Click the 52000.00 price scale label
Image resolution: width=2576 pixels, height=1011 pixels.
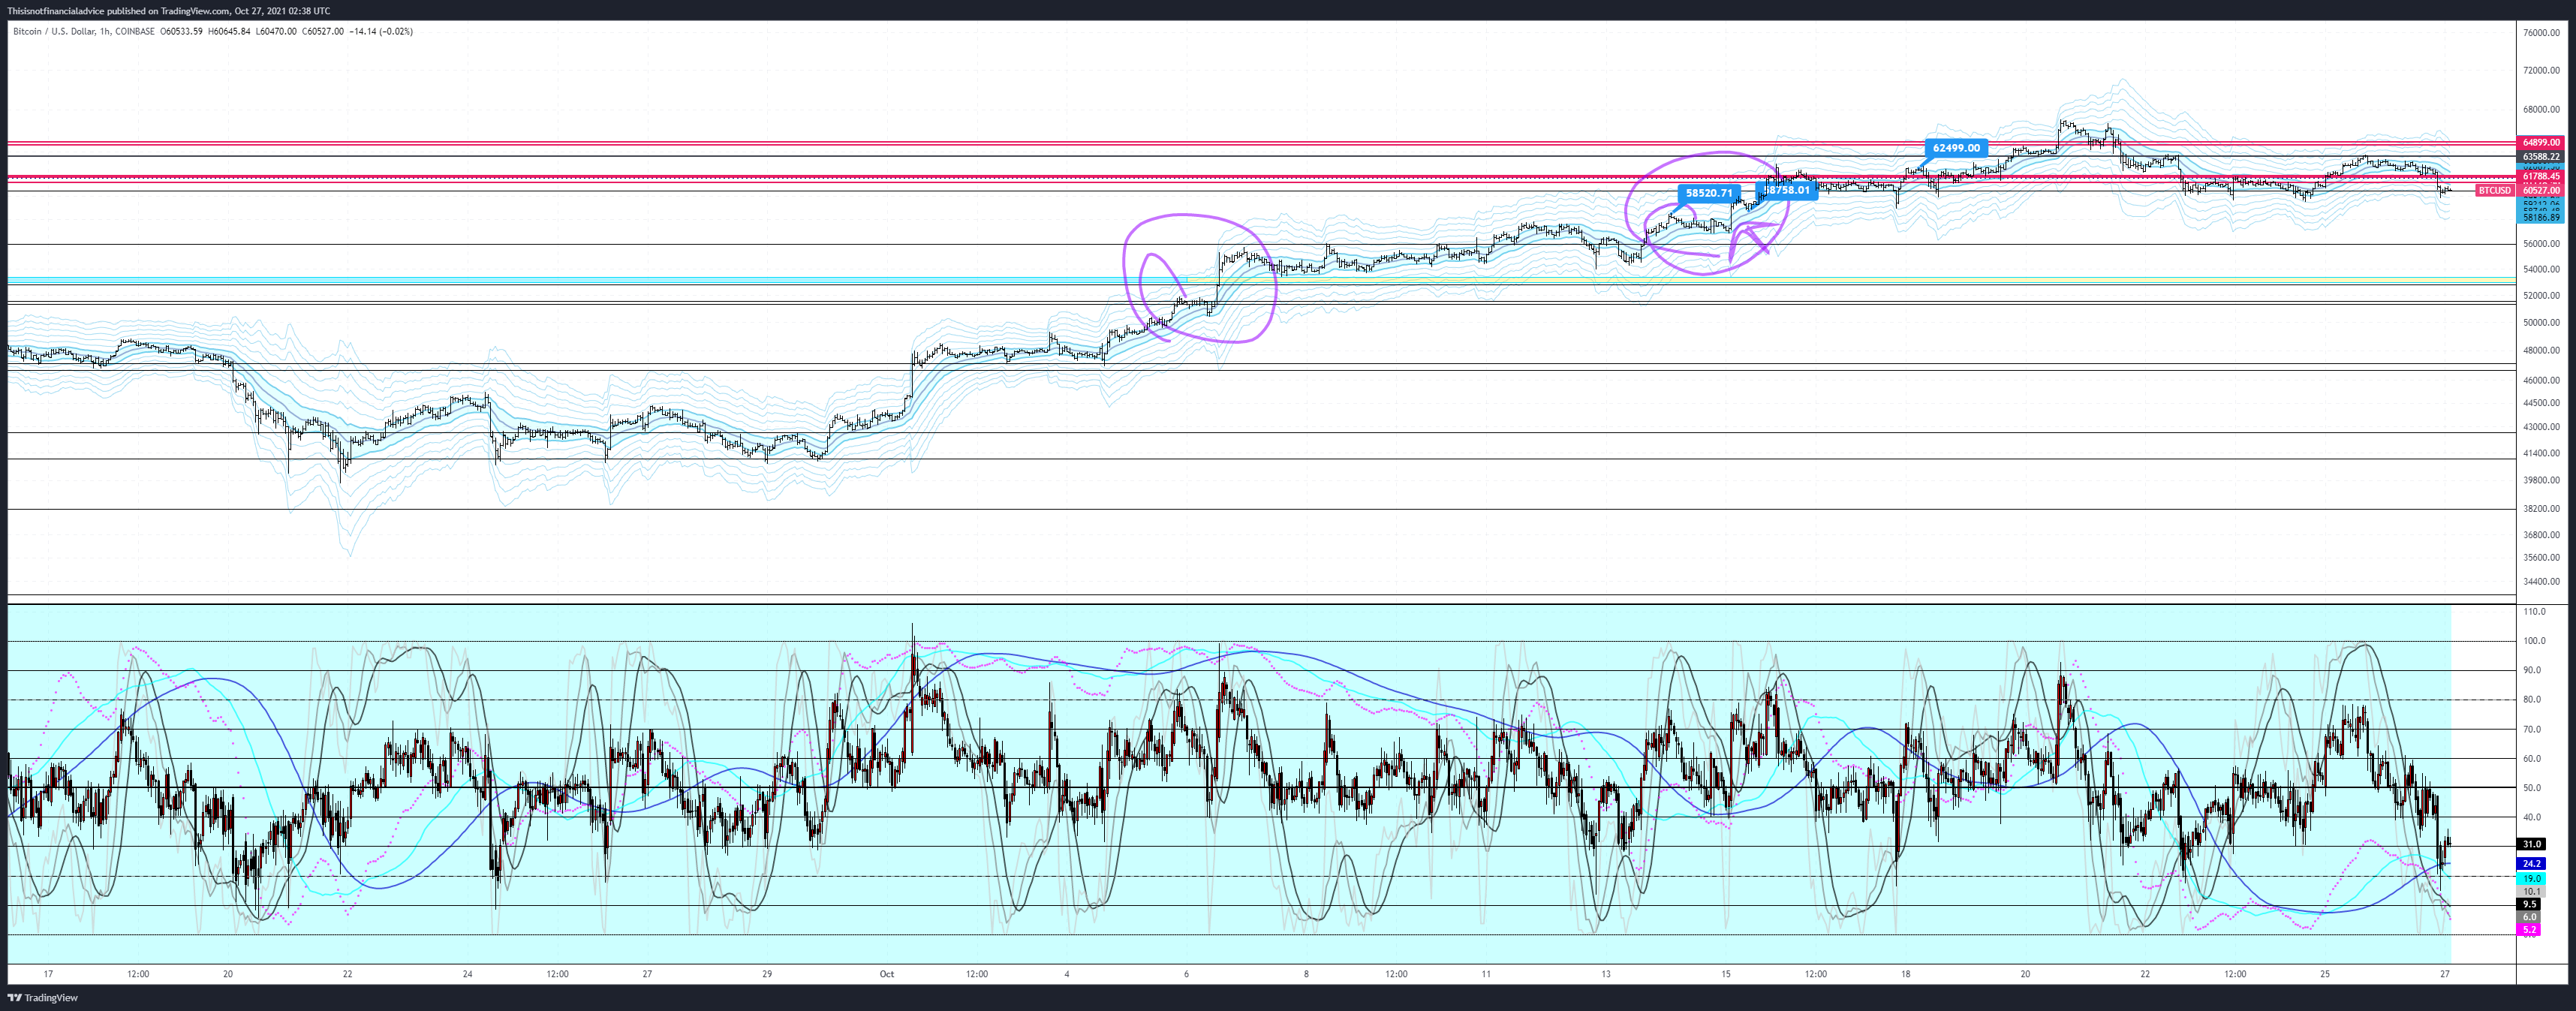[x=2541, y=296]
